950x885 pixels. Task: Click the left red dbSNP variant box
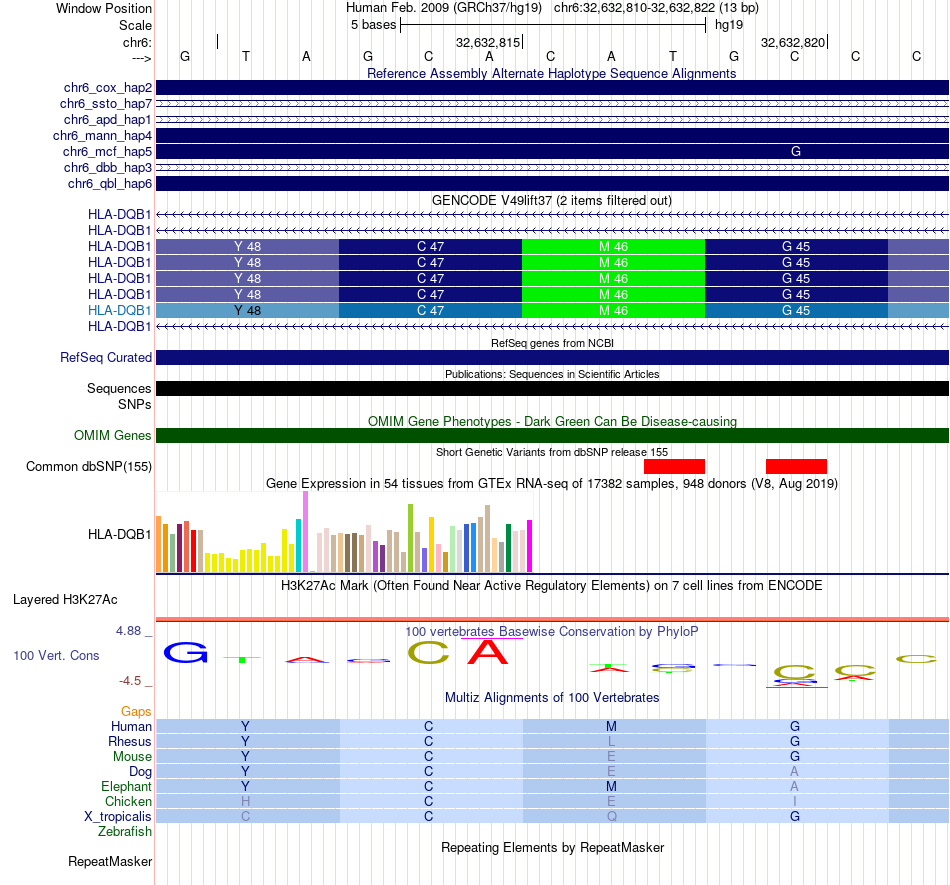click(x=674, y=466)
